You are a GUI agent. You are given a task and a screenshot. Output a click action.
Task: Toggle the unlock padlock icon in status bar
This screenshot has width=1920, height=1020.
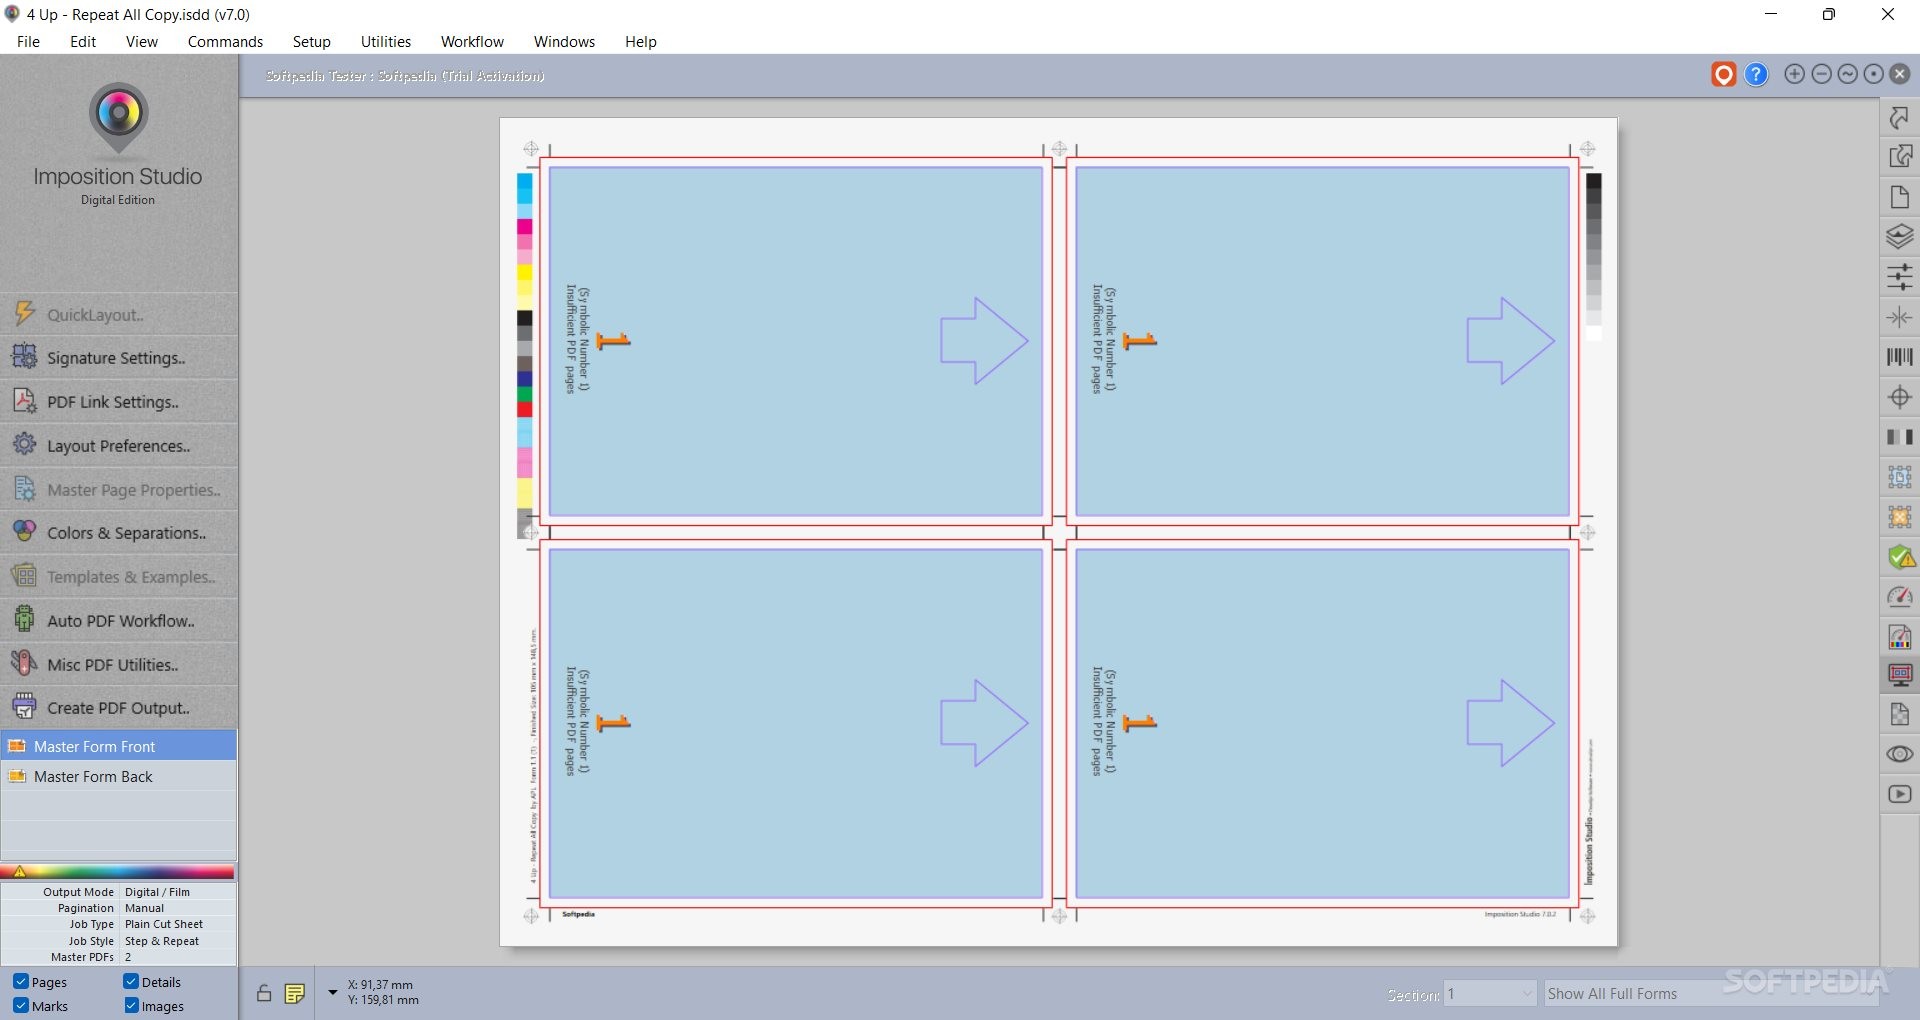click(264, 993)
